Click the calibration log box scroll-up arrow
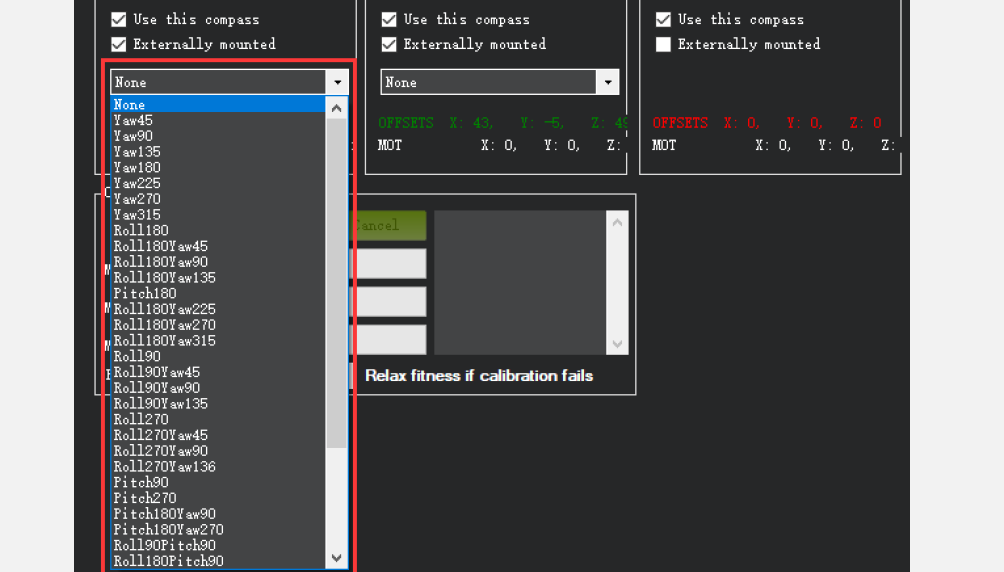 click(x=617, y=222)
